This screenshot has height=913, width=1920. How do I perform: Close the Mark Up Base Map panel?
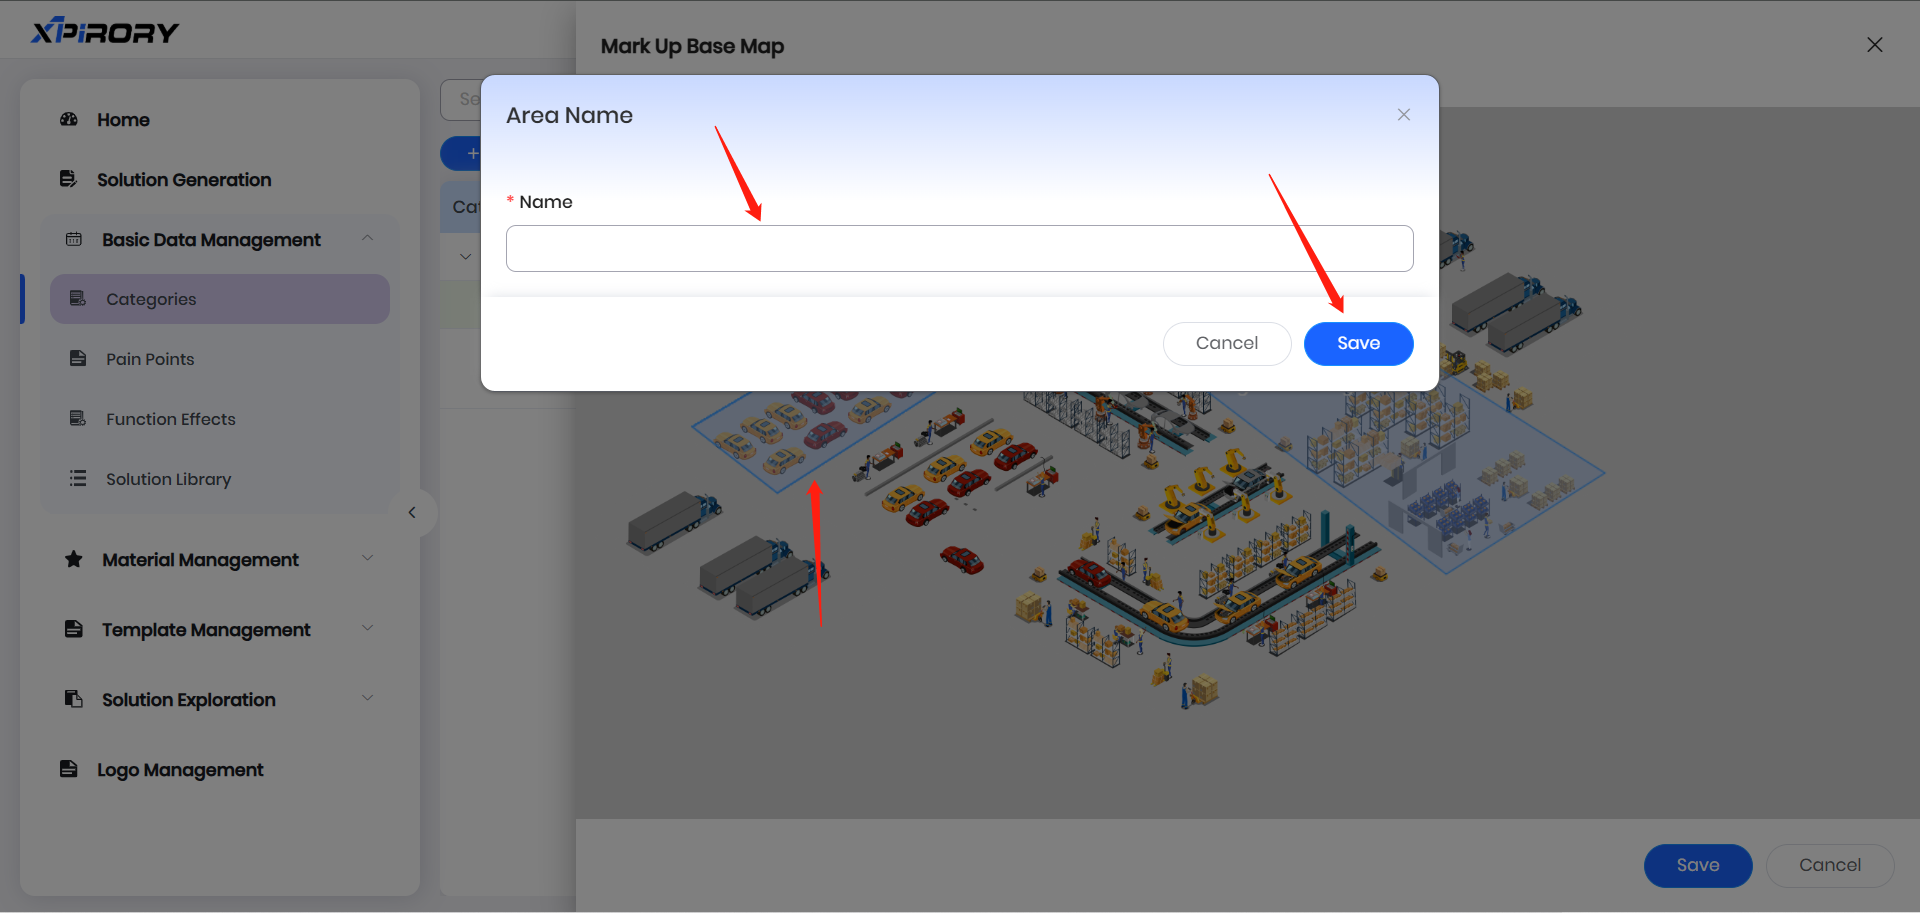click(1874, 45)
